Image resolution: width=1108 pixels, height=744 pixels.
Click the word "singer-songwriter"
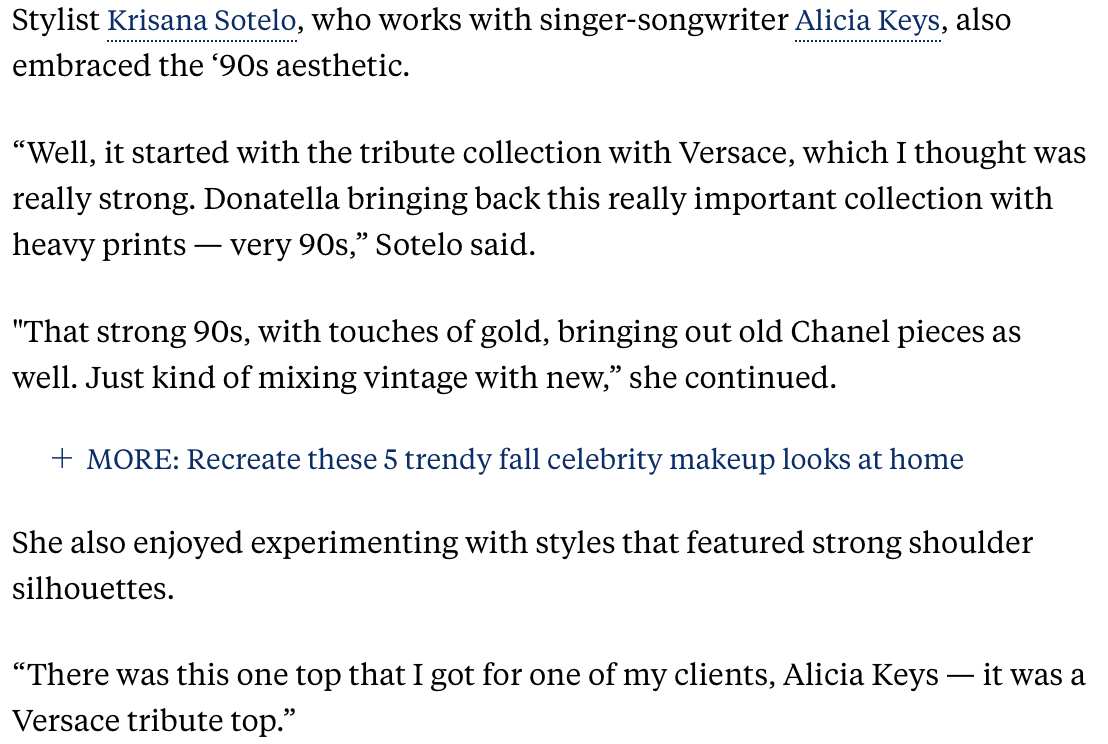663,21
